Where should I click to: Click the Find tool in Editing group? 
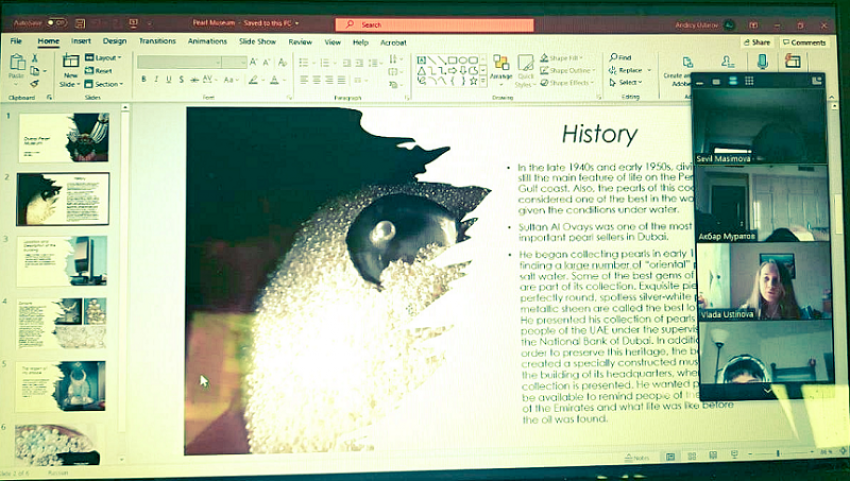click(x=621, y=58)
